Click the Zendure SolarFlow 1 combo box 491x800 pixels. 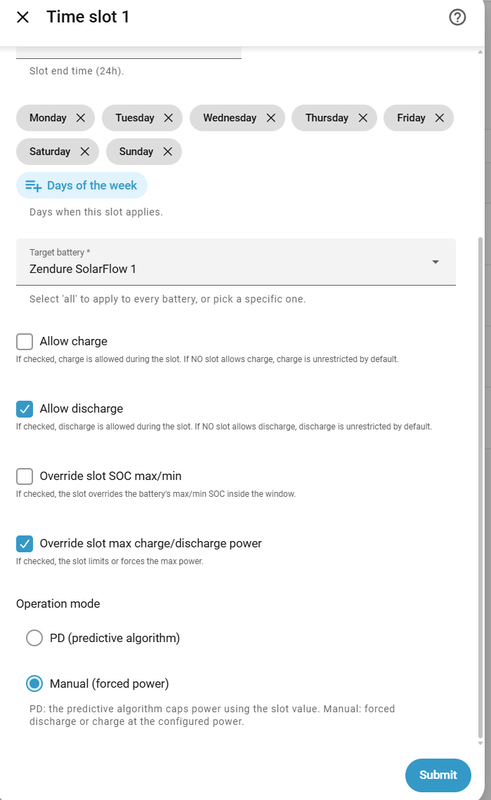(x=236, y=262)
